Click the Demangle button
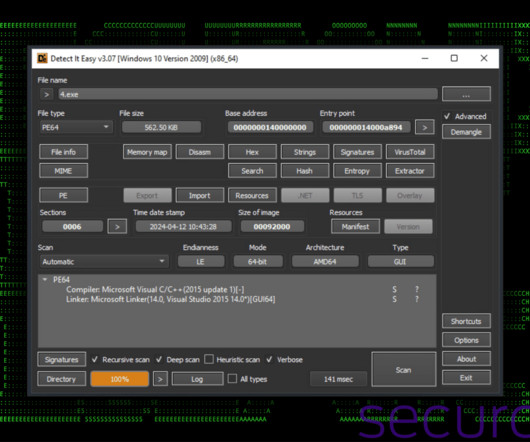530x442 pixels. pos(466,132)
